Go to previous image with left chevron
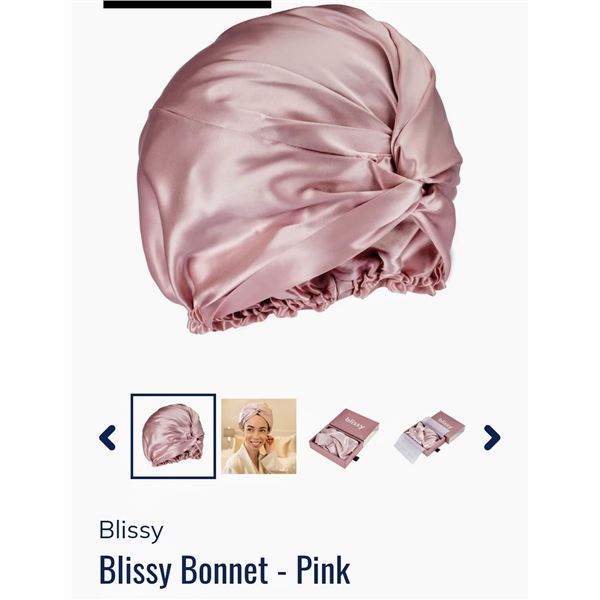The image size is (600, 600). (107, 437)
